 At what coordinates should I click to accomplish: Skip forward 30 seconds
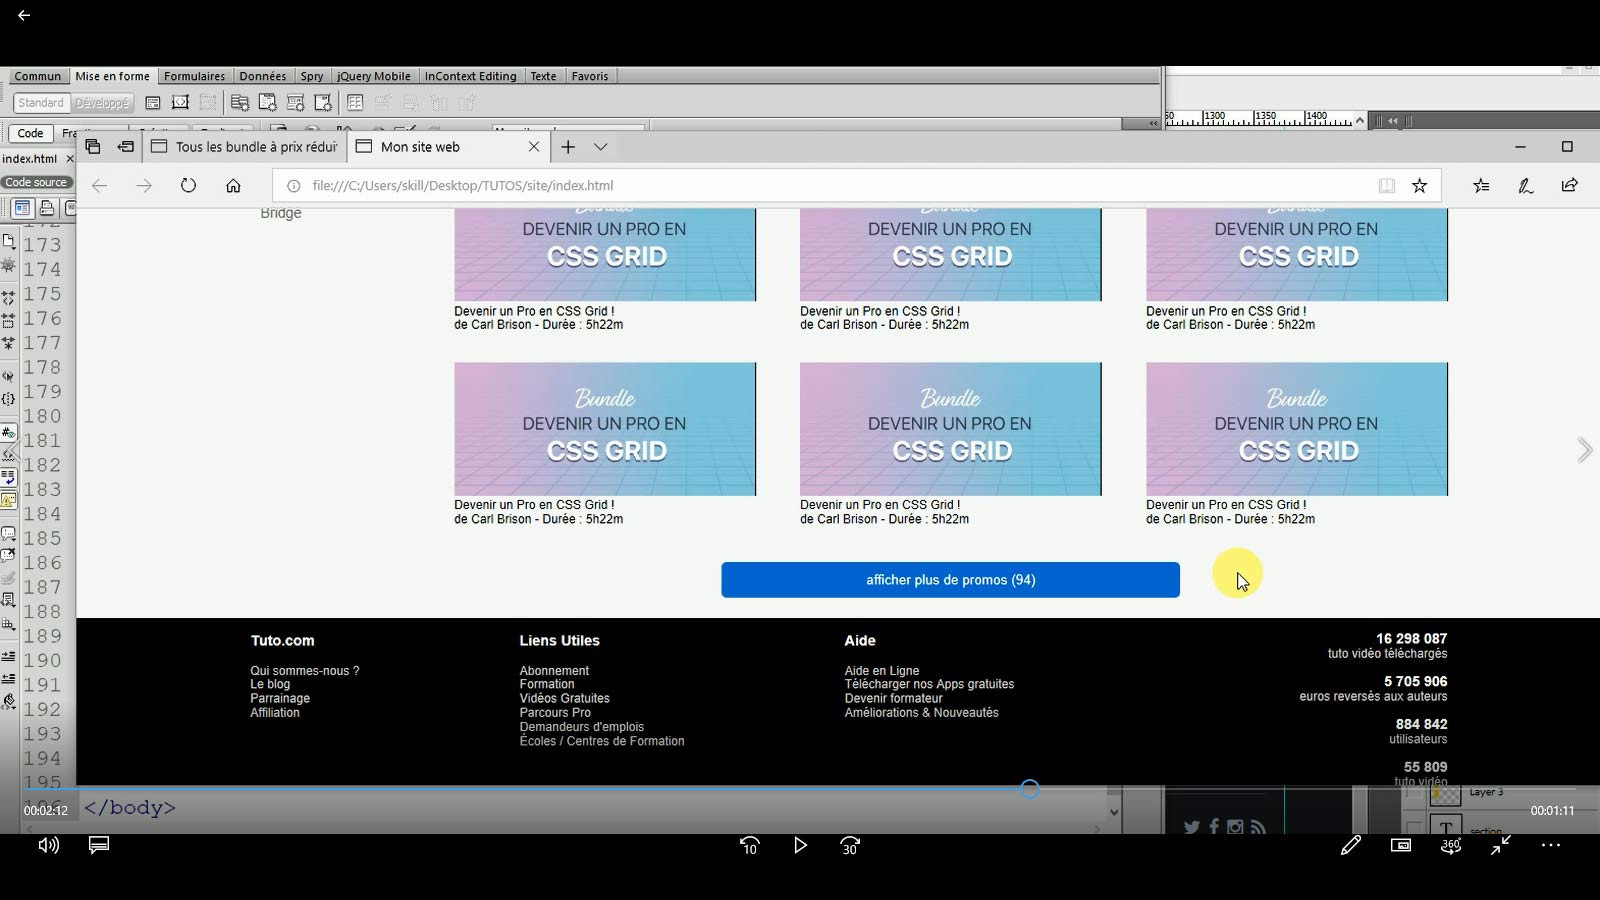tap(850, 845)
